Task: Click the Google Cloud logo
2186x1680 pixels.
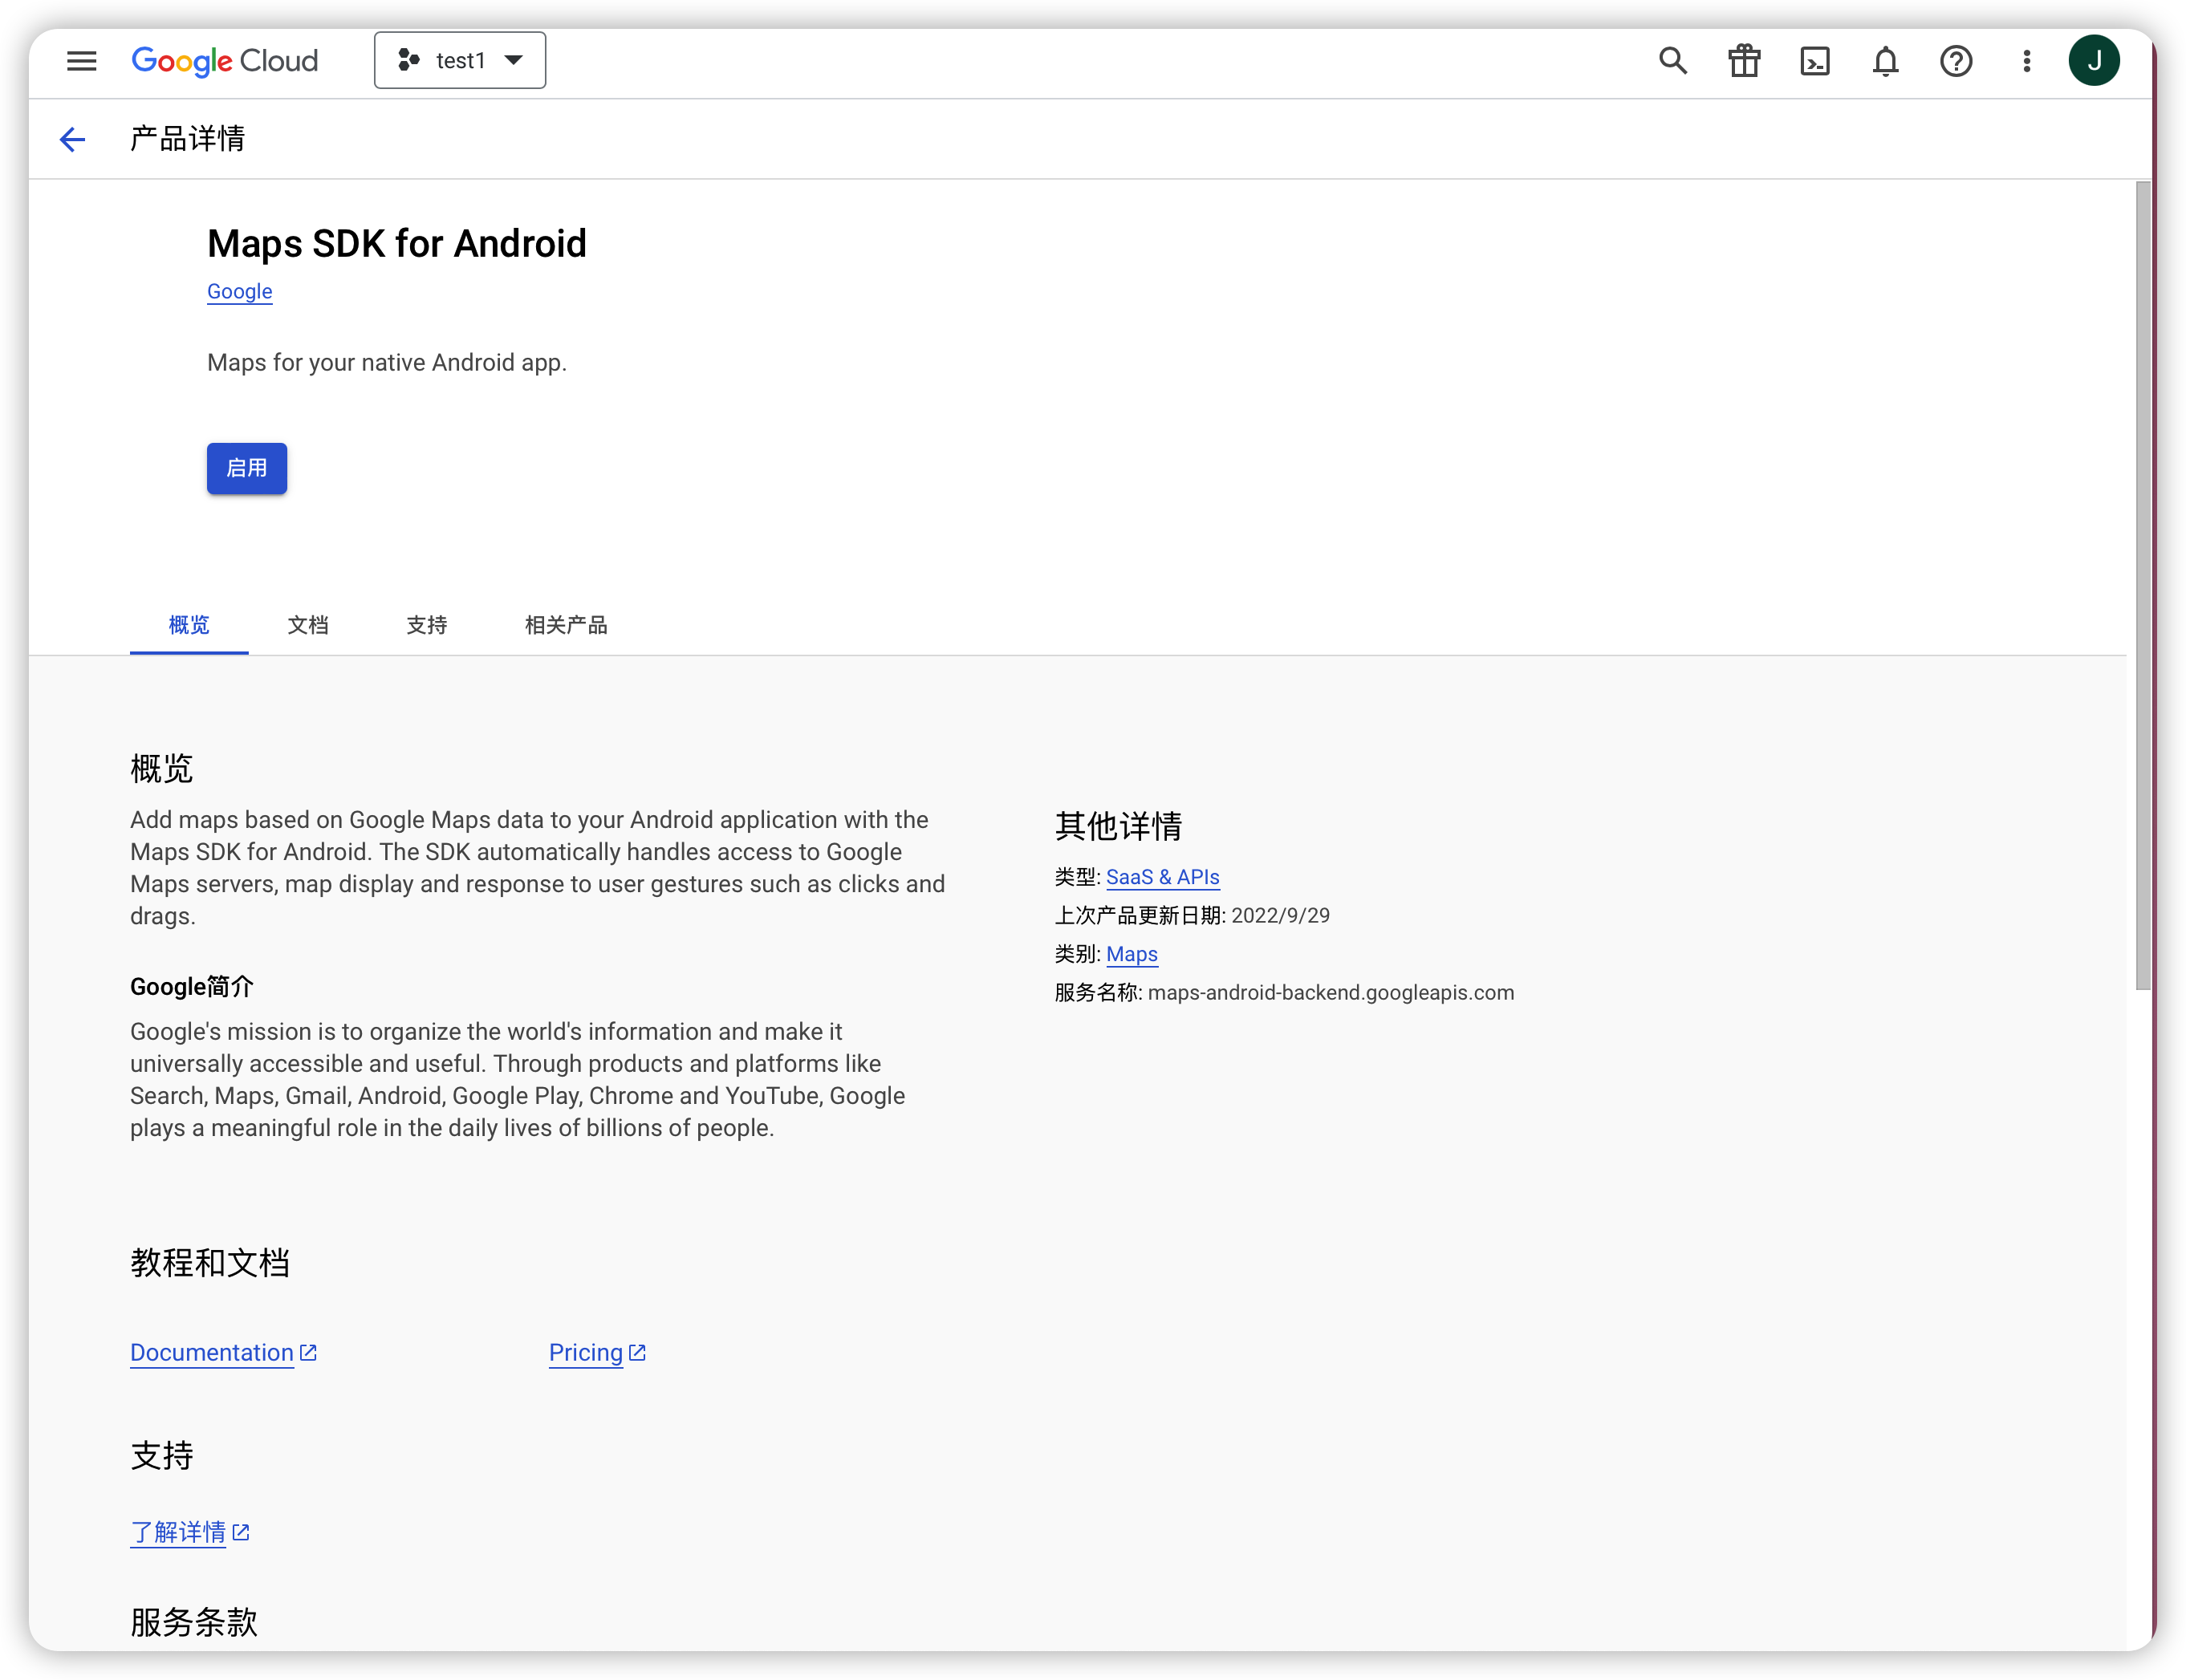Action: pos(225,61)
